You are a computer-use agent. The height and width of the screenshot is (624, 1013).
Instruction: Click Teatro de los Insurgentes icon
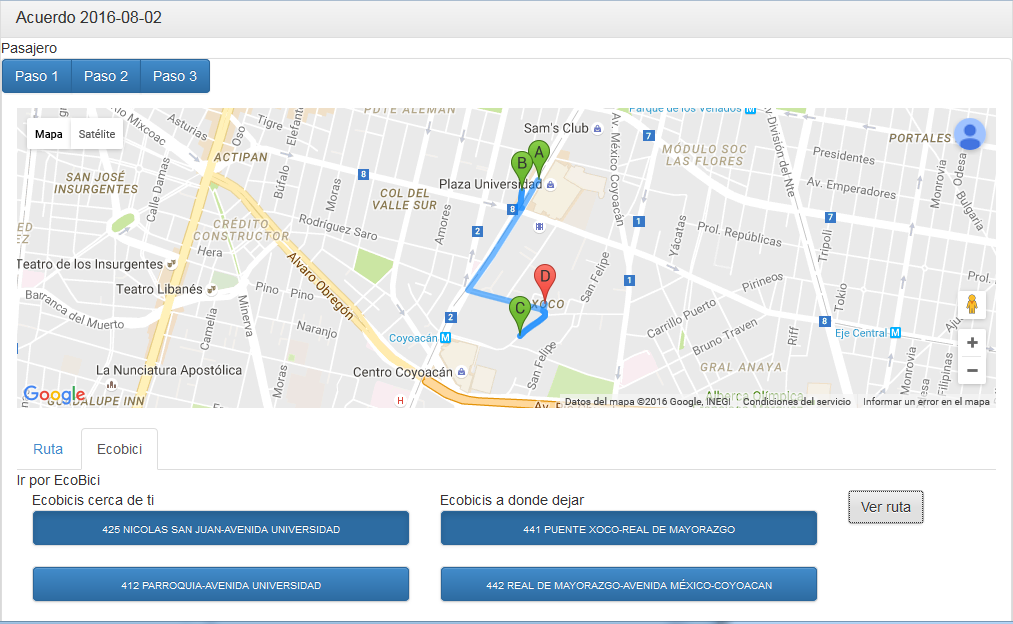pyautogui.click(x=171, y=264)
